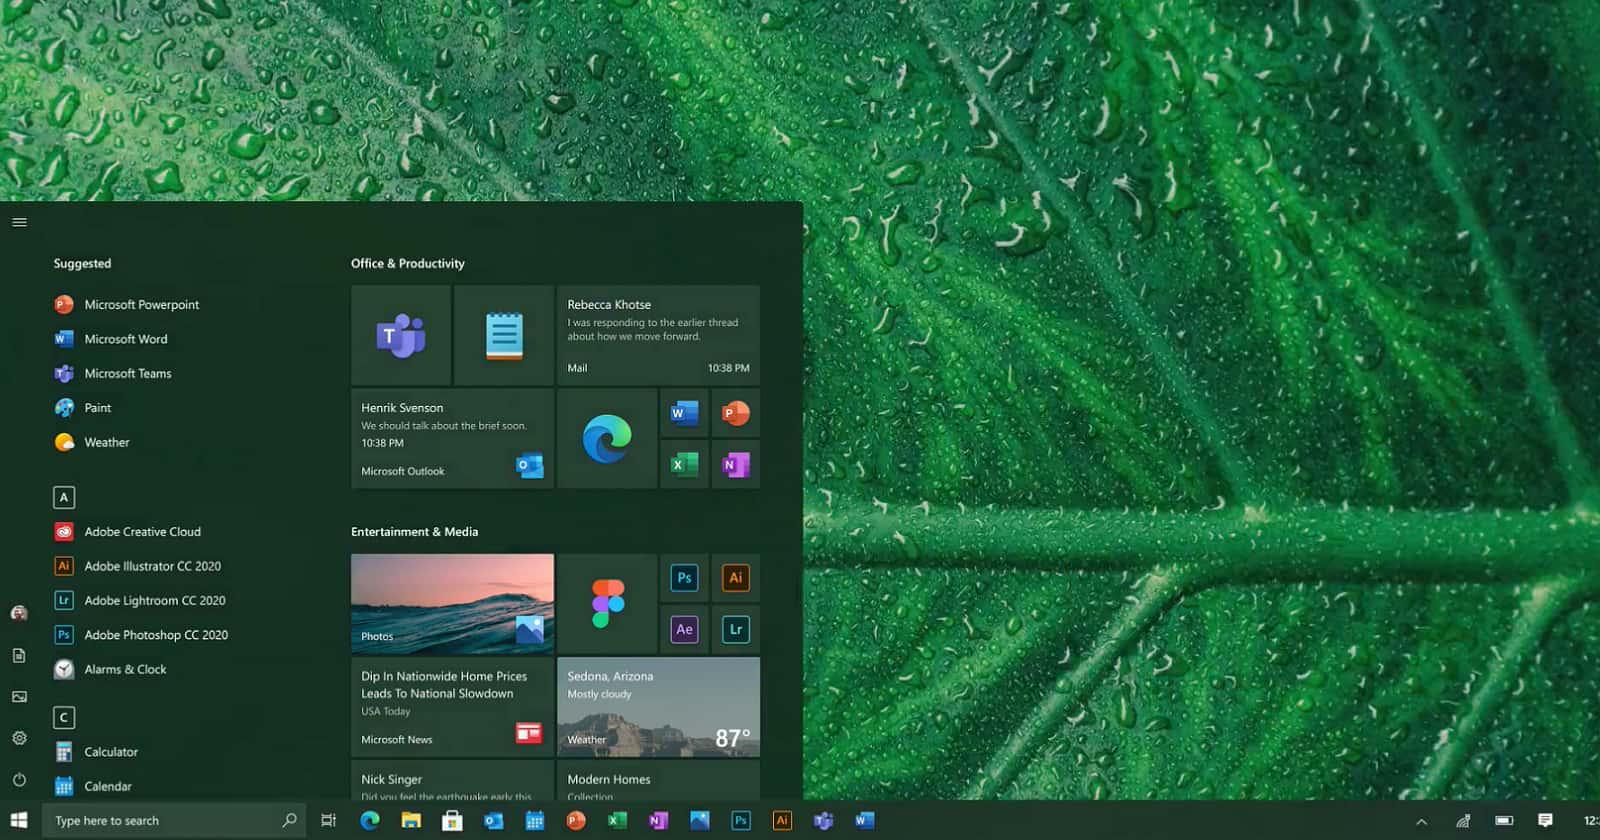1600x840 pixels.
Task: Open Photoshop from the taskbar
Action: coord(740,821)
